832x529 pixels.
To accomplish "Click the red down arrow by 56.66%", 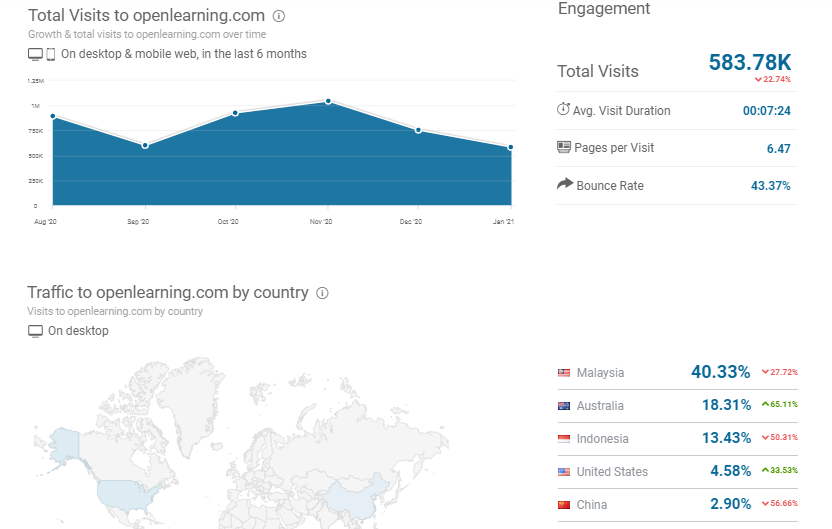I will tap(765, 504).
